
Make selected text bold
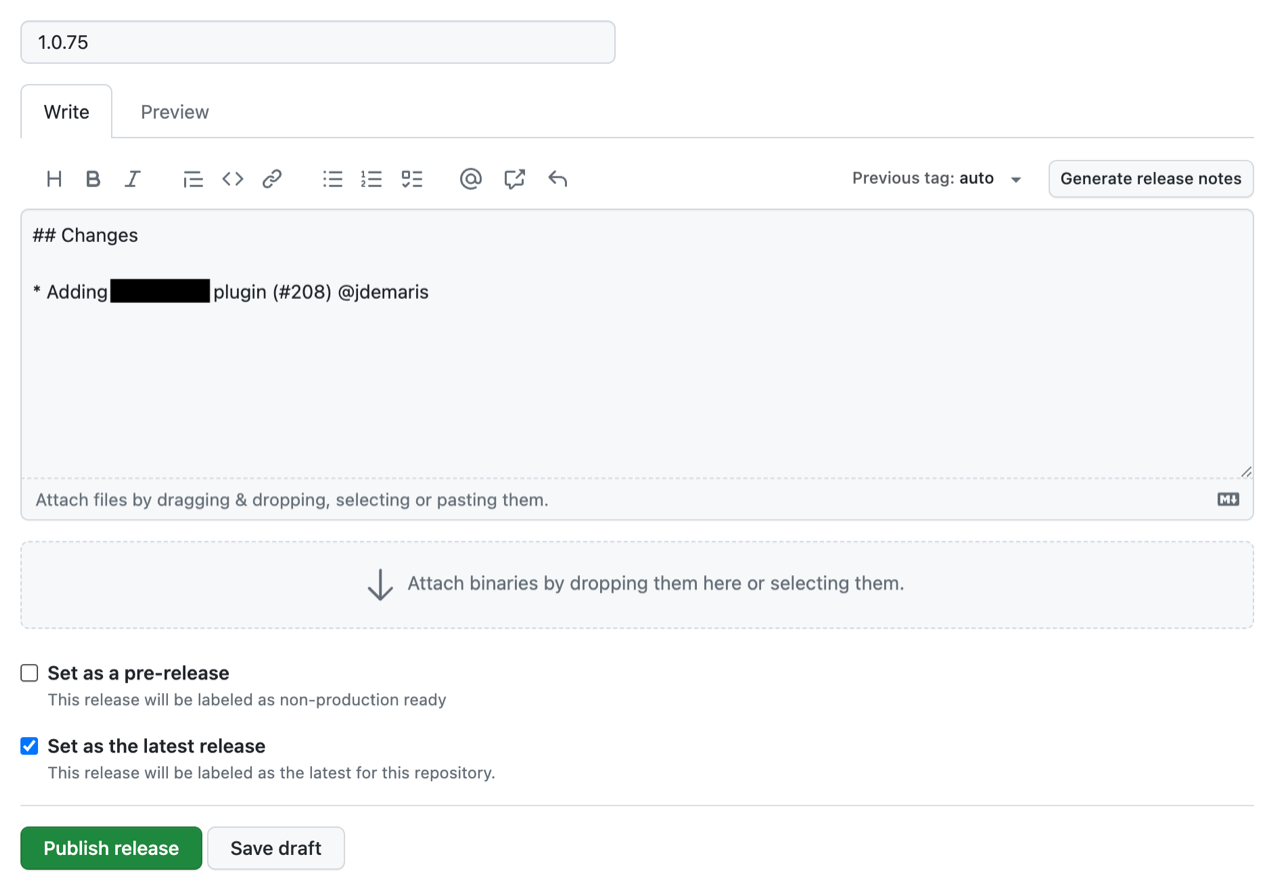(x=93, y=178)
